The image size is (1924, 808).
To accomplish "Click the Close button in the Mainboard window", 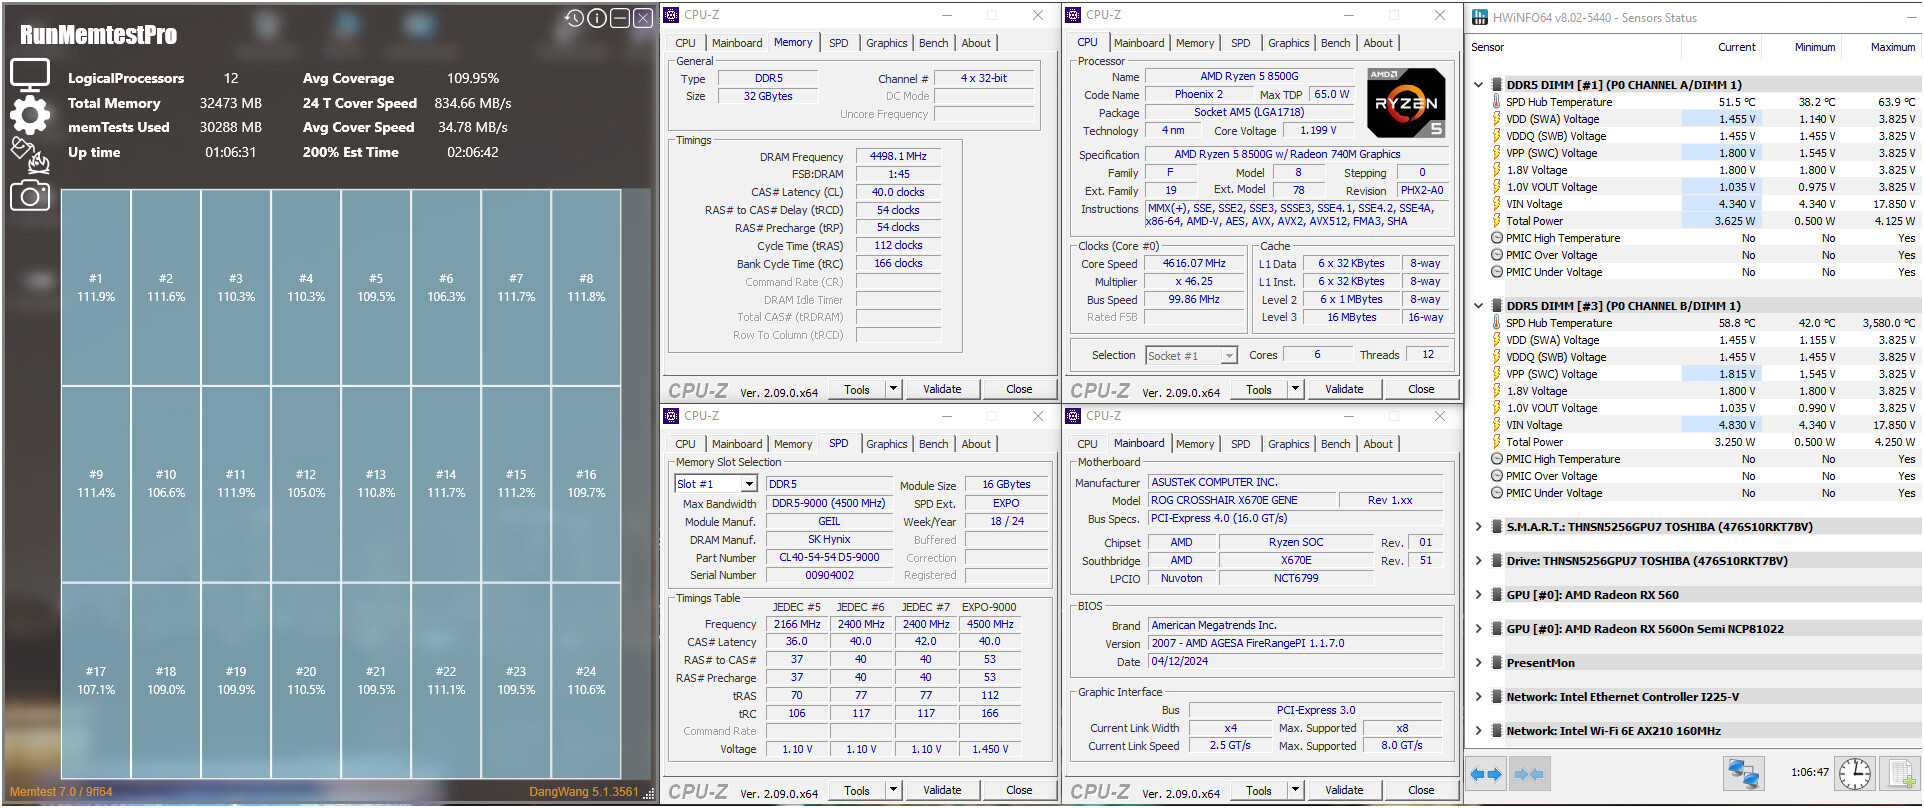I will pyautogui.click(x=1421, y=790).
